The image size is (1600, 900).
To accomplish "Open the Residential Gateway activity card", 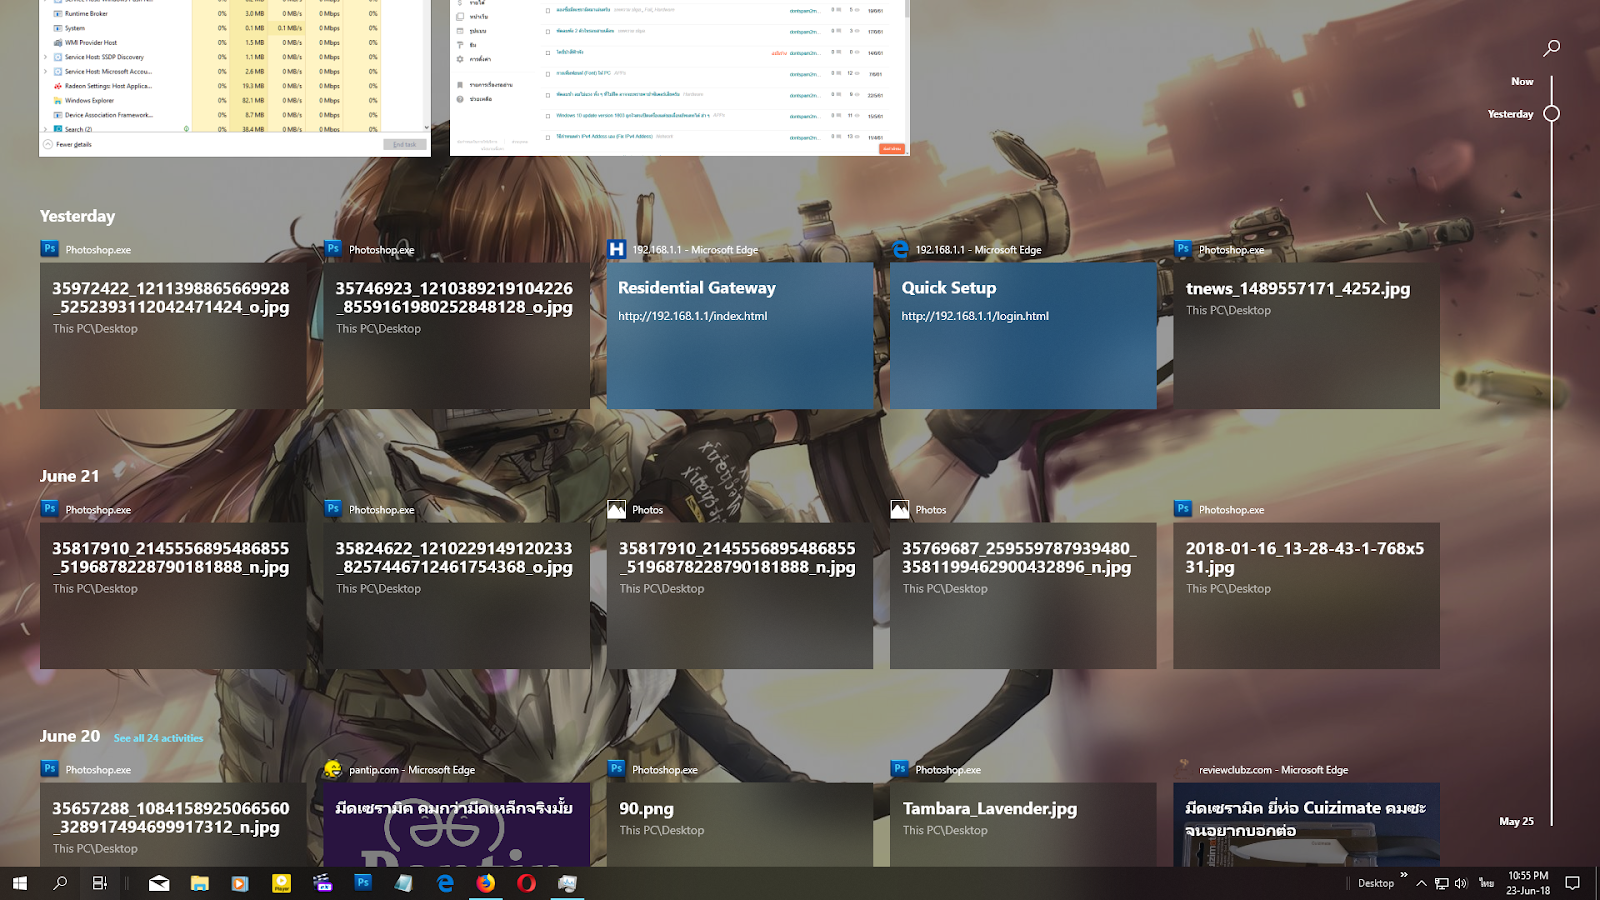I will tap(740, 335).
